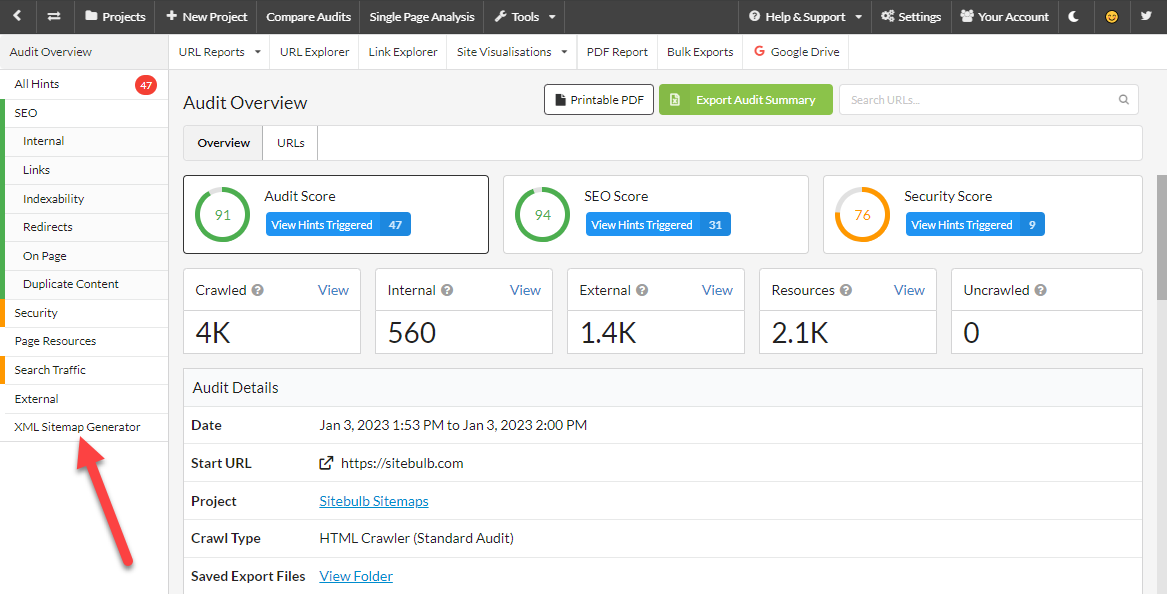Switch to the URLs tab
This screenshot has width=1167, height=594.
point(290,143)
